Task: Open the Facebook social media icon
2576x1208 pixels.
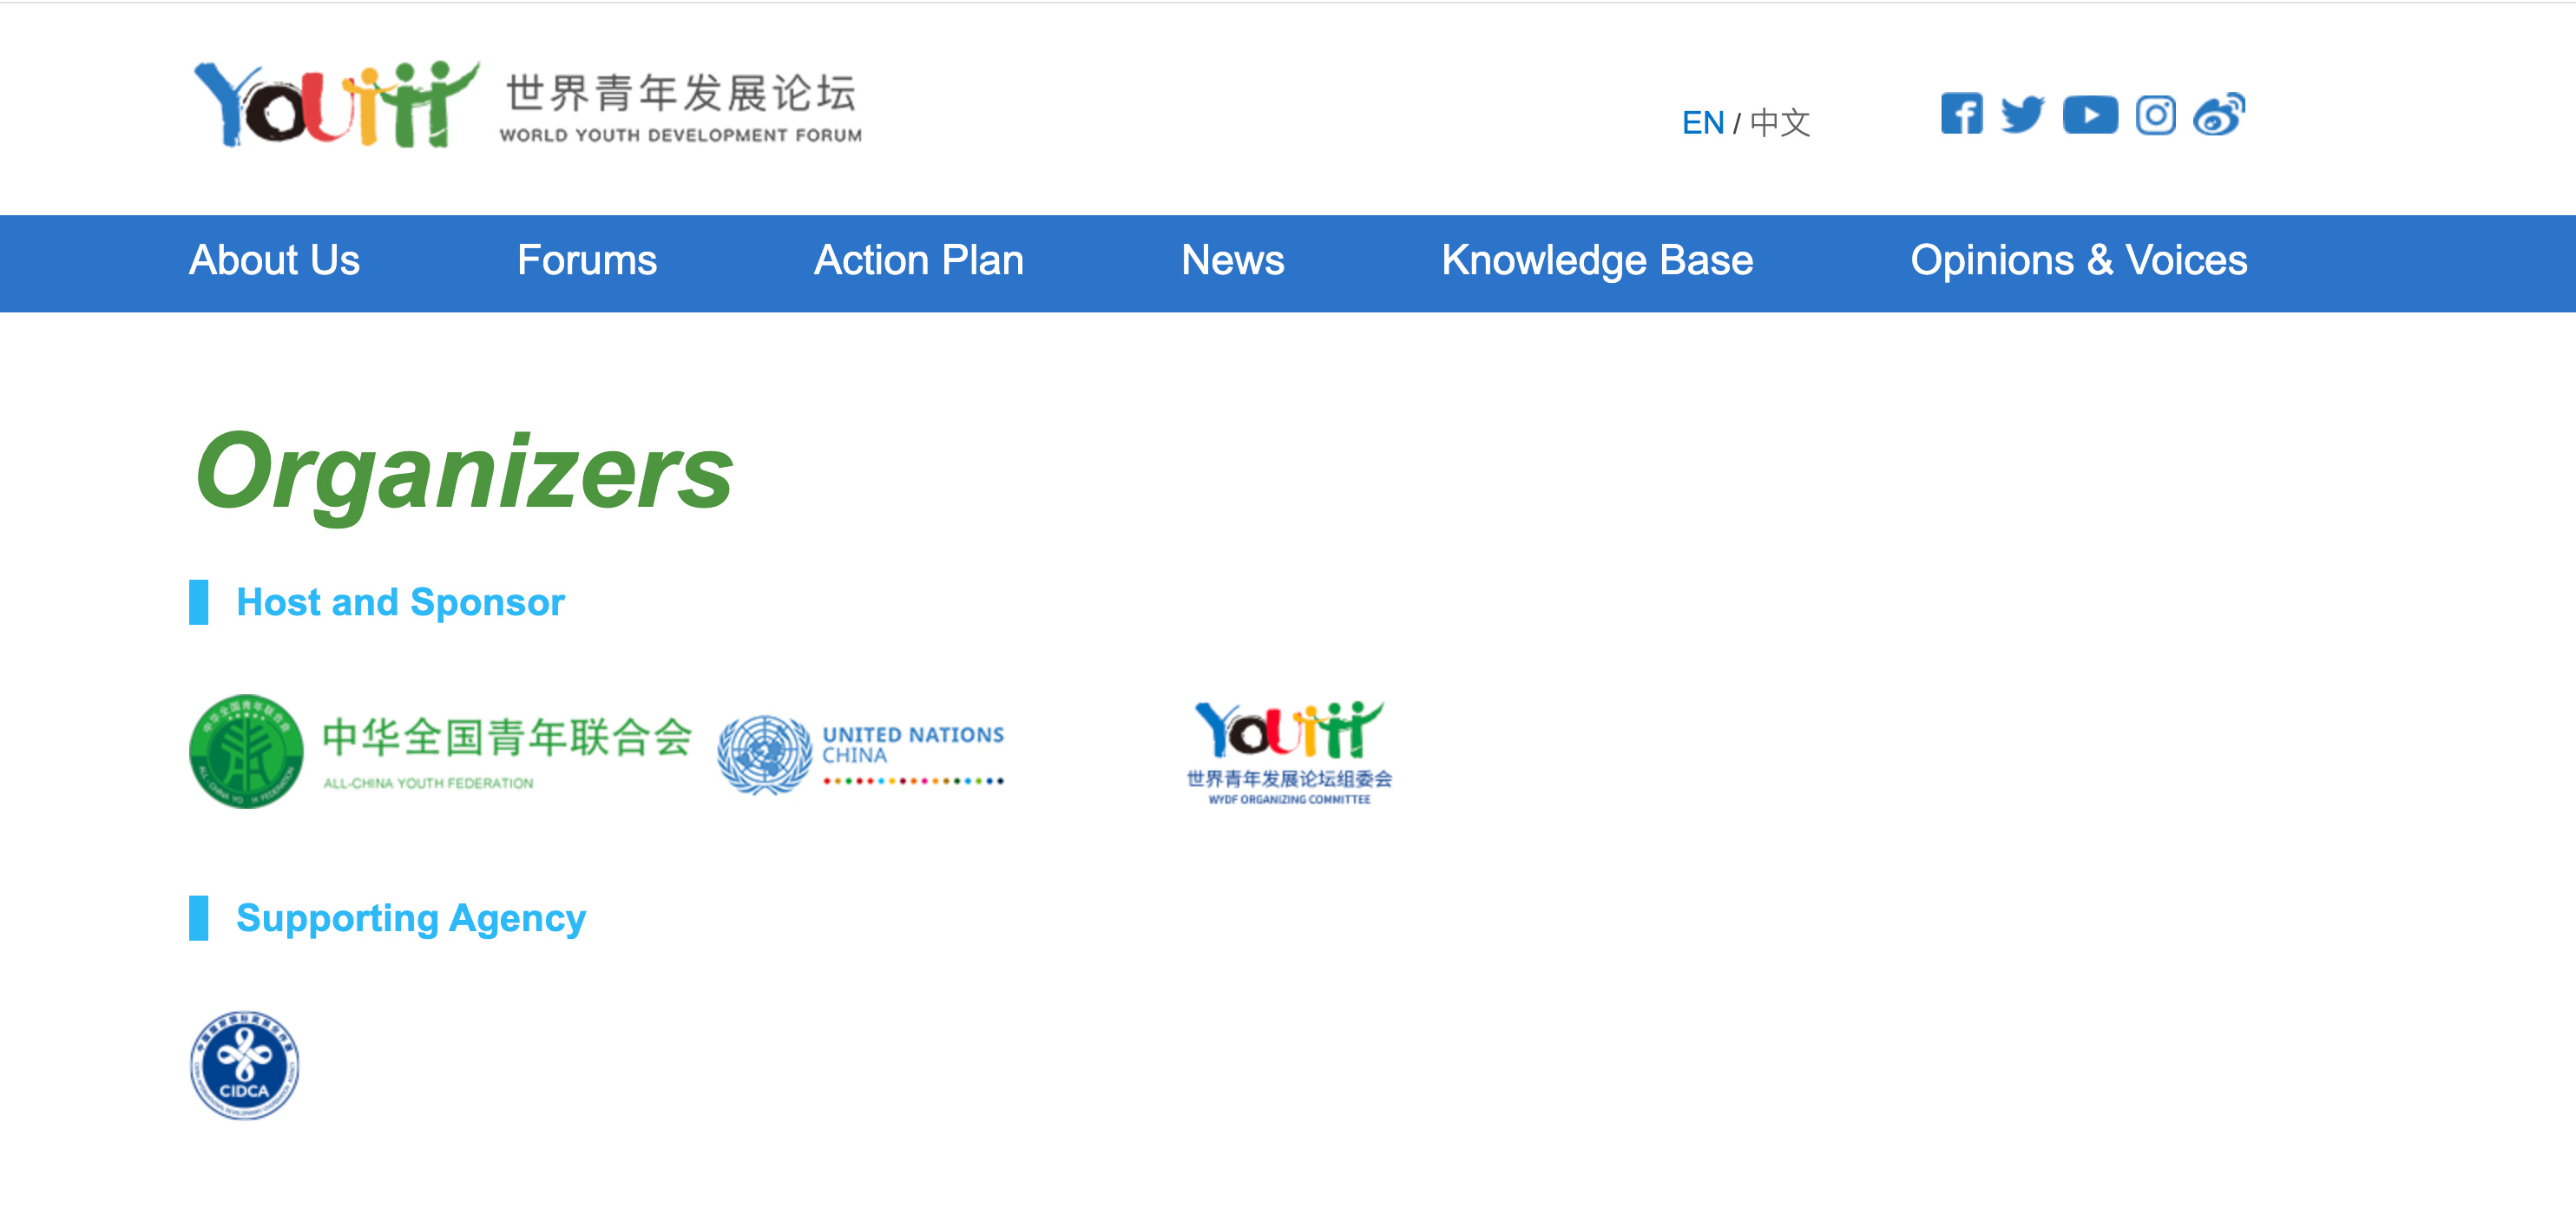Action: 1961,115
